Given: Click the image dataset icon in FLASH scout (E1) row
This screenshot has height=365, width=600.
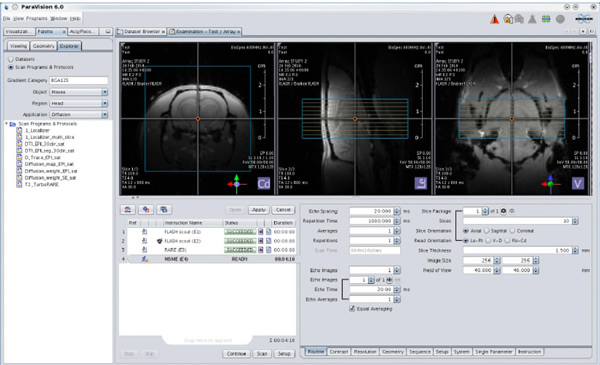Looking at the screenshot, I should [261, 232].
